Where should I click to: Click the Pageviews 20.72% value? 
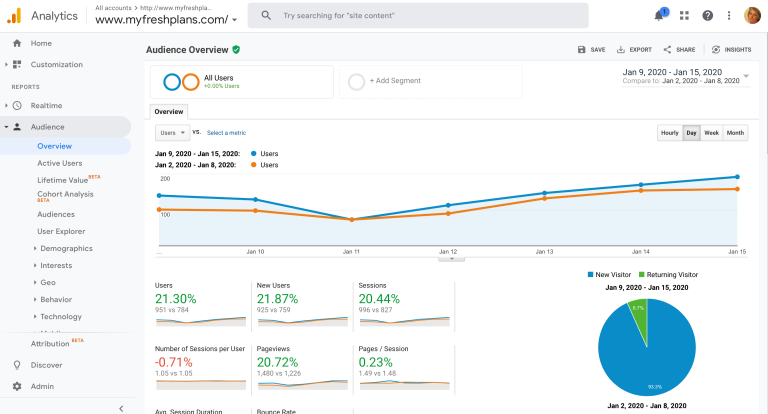click(277, 362)
